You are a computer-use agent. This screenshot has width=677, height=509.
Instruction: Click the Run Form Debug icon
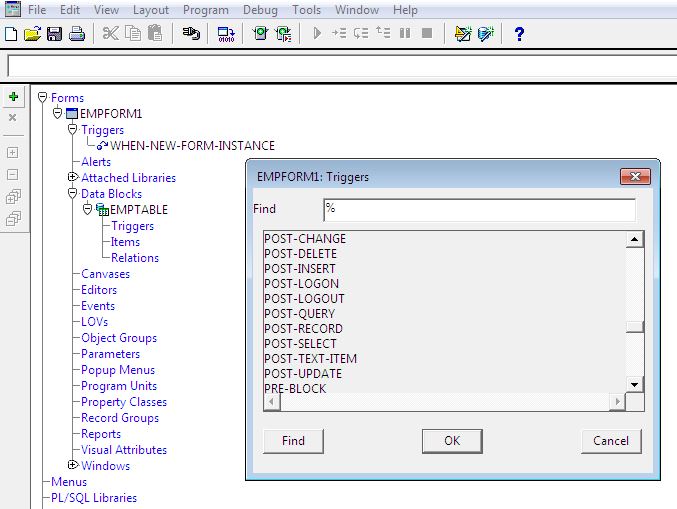pyautogui.click(x=284, y=34)
